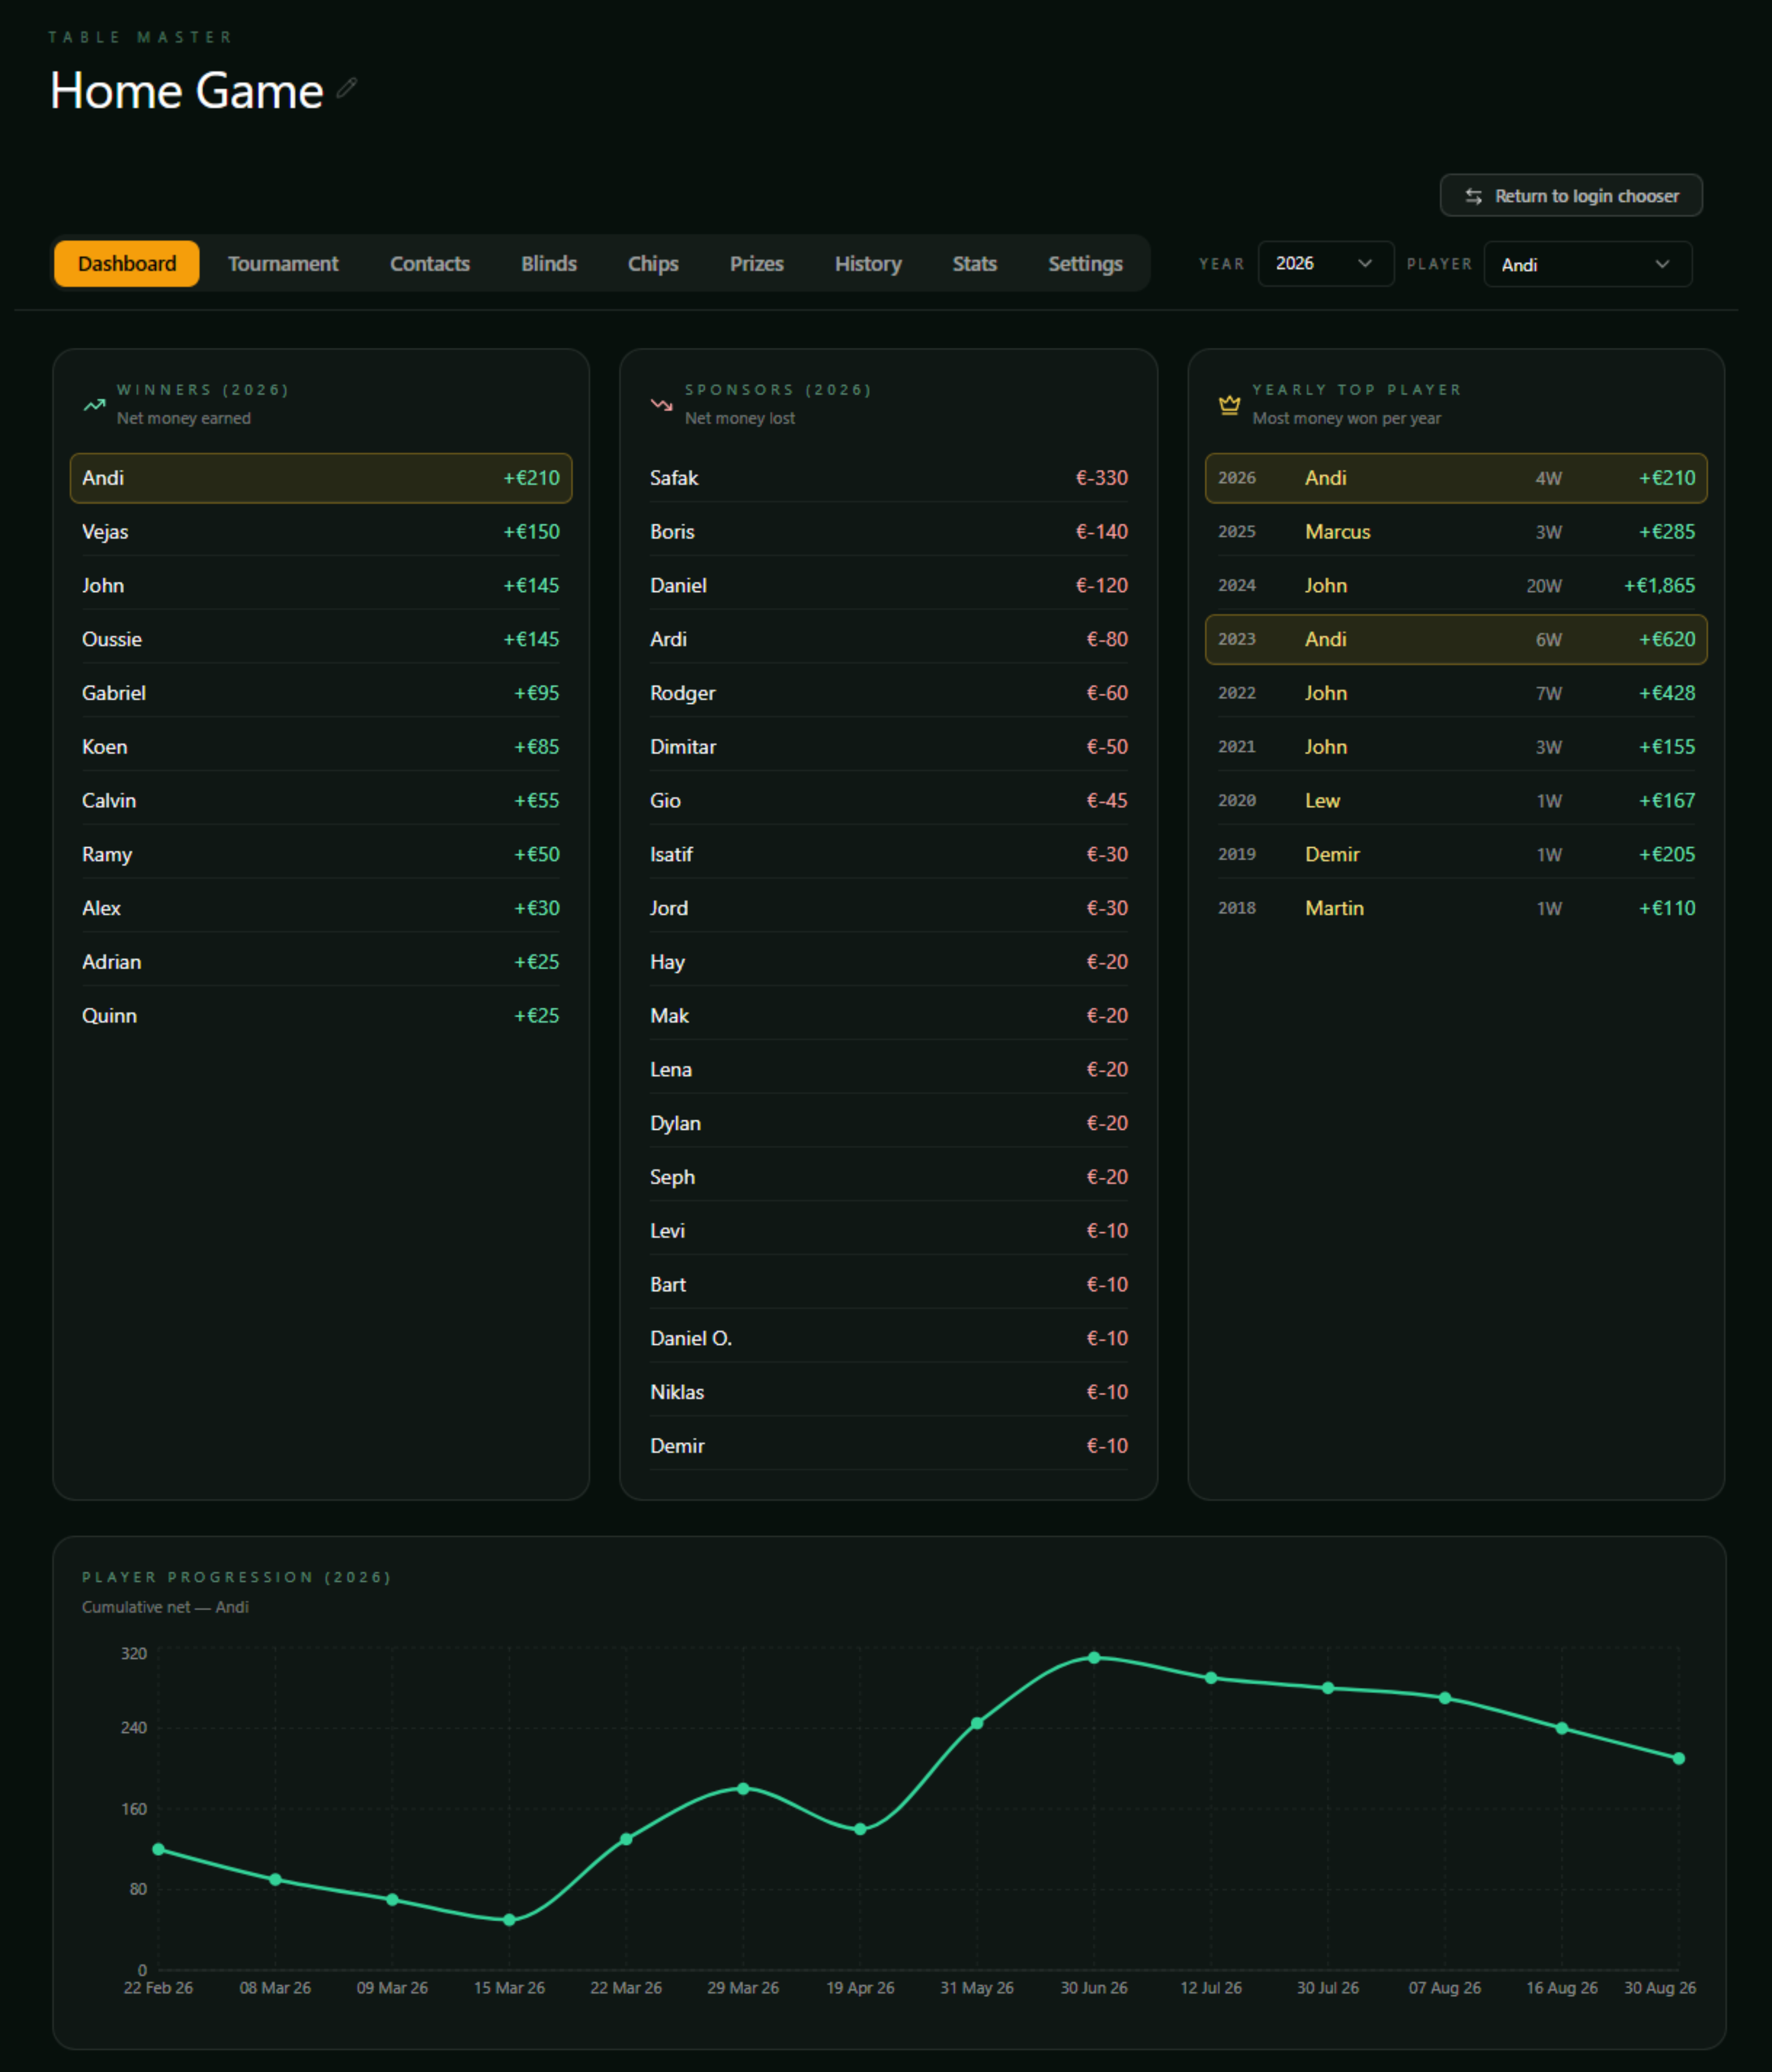The image size is (1772, 2072).
Task: Click Lena in Sponsors list
Action: [889, 1070]
